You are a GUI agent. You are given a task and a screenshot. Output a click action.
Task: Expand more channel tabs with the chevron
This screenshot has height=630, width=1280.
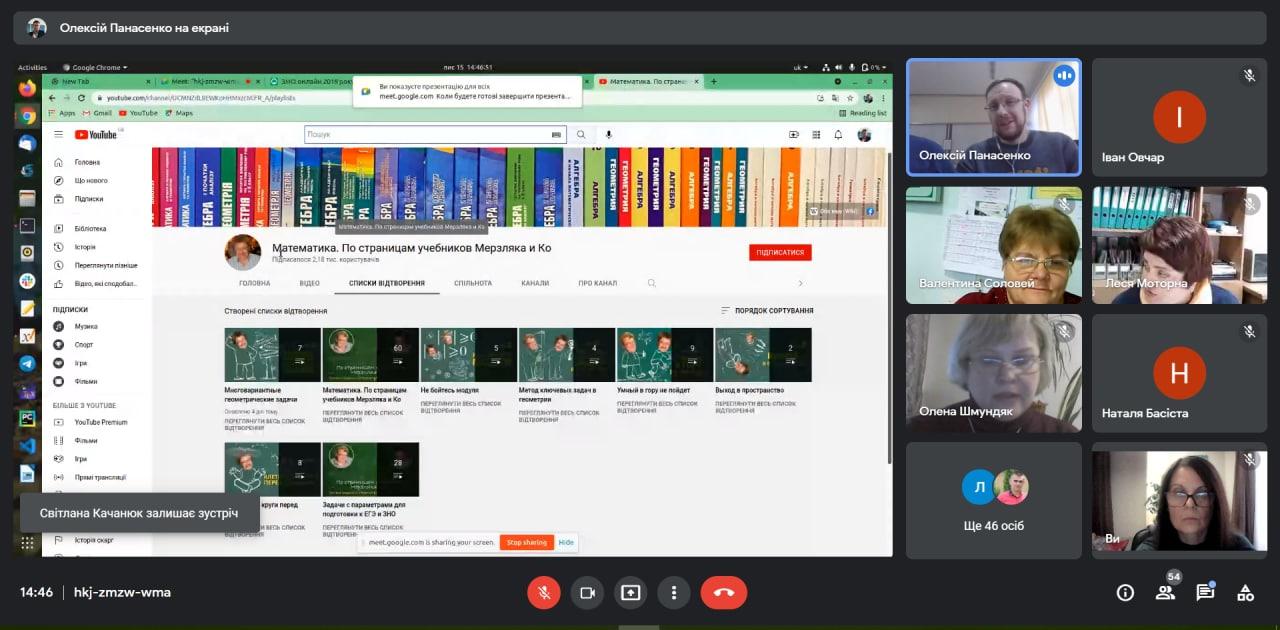point(799,283)
